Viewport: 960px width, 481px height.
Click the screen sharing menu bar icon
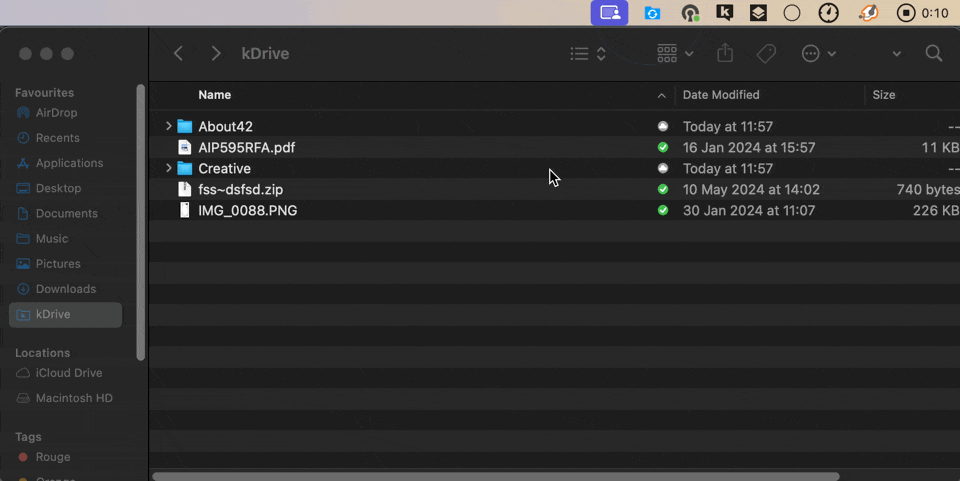tap(609, 13)
